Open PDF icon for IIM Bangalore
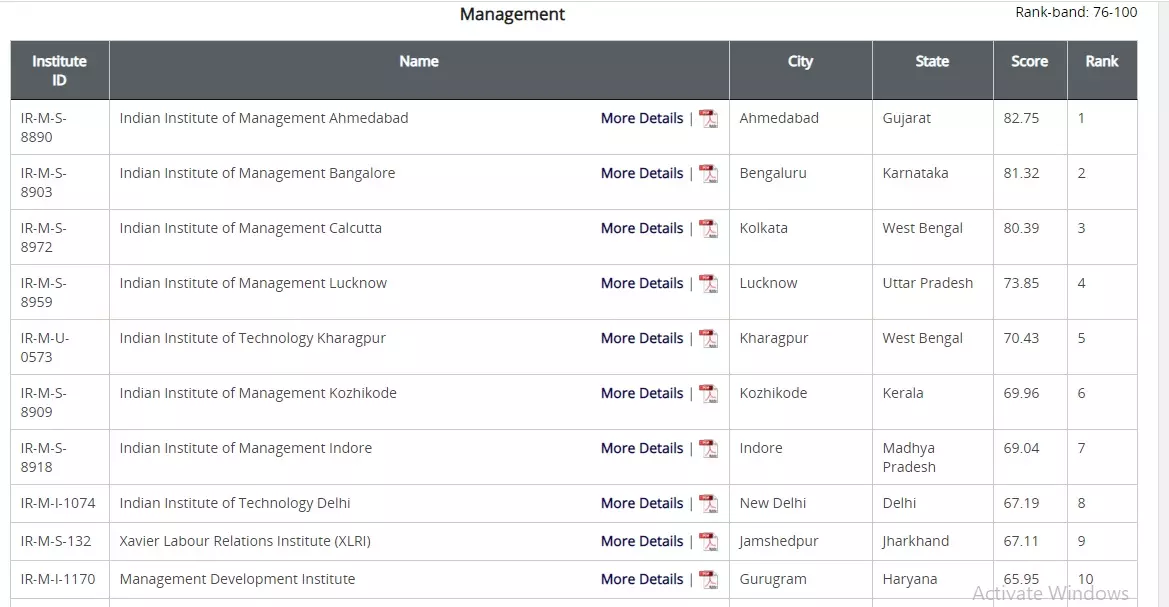 708,174
